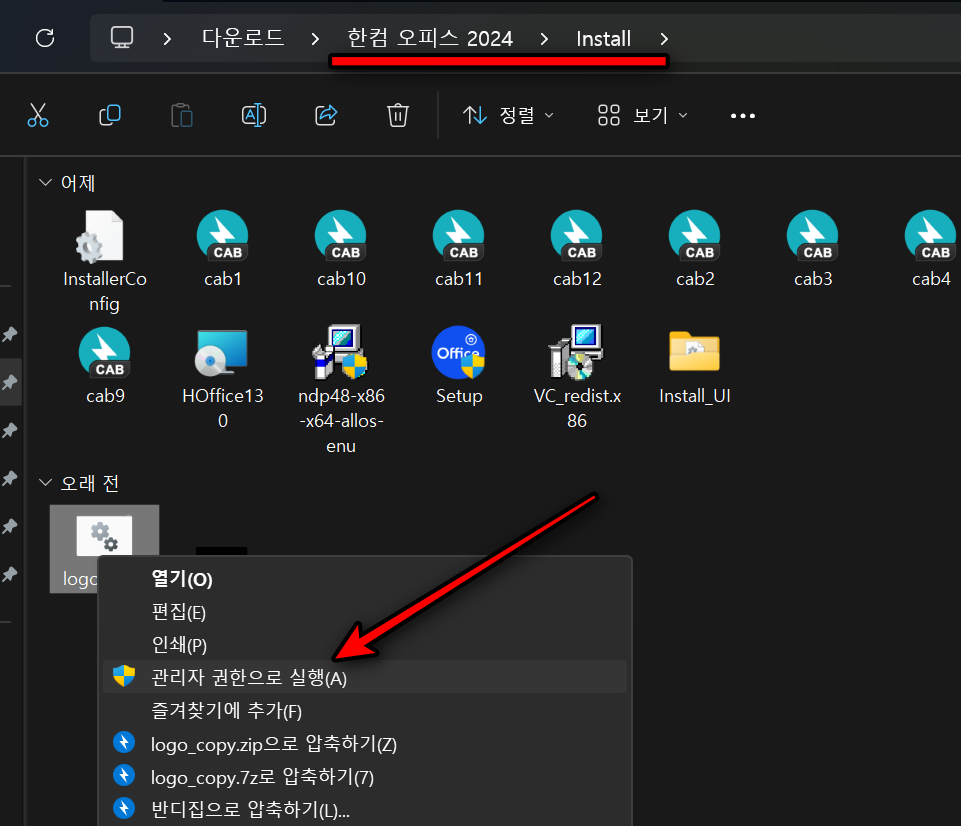The height and width of the screenshot is (826, 961).
Task: Select the cab12 file
Action: tap(577, 249)
